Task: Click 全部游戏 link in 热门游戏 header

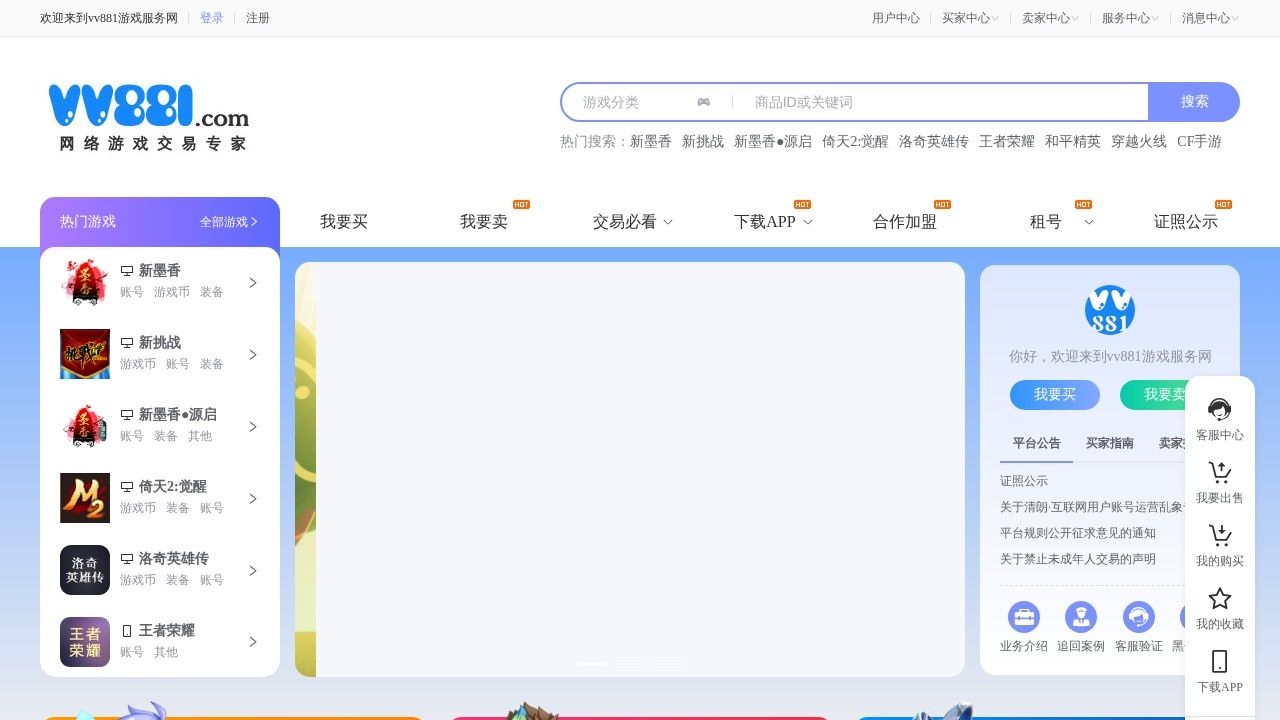Action: 229,222
